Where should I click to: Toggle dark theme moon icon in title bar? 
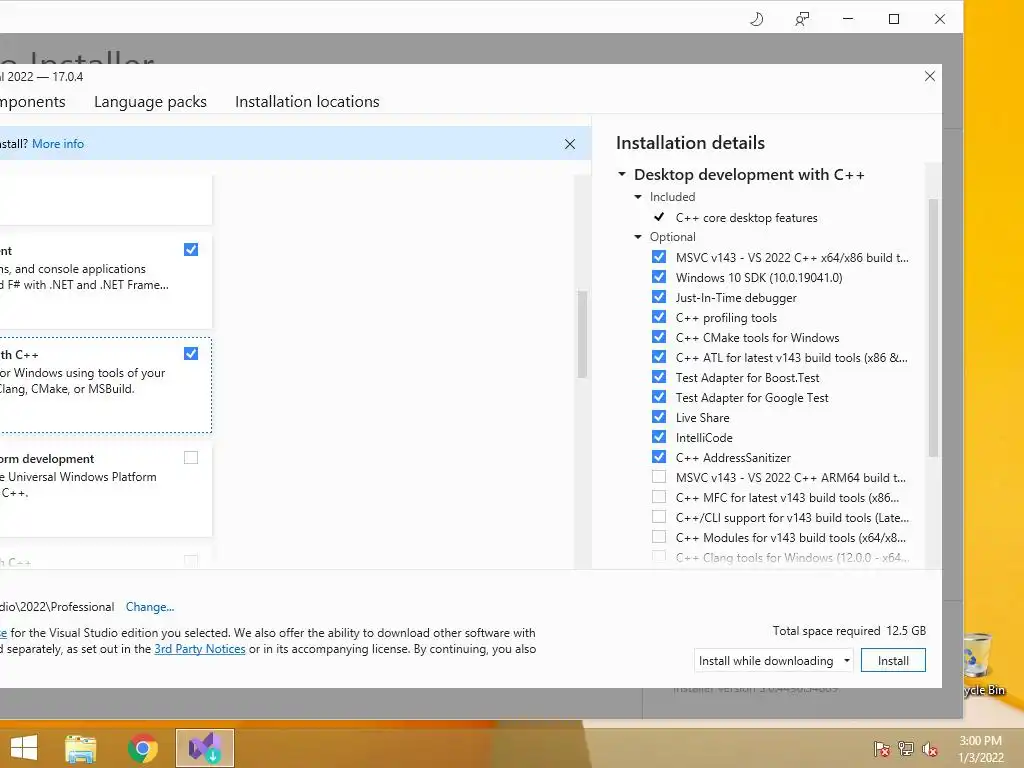[x=756, y=19]
